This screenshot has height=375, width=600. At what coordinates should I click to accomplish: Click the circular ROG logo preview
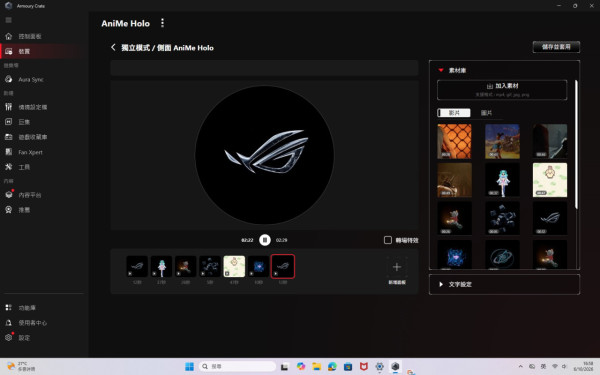264,155
